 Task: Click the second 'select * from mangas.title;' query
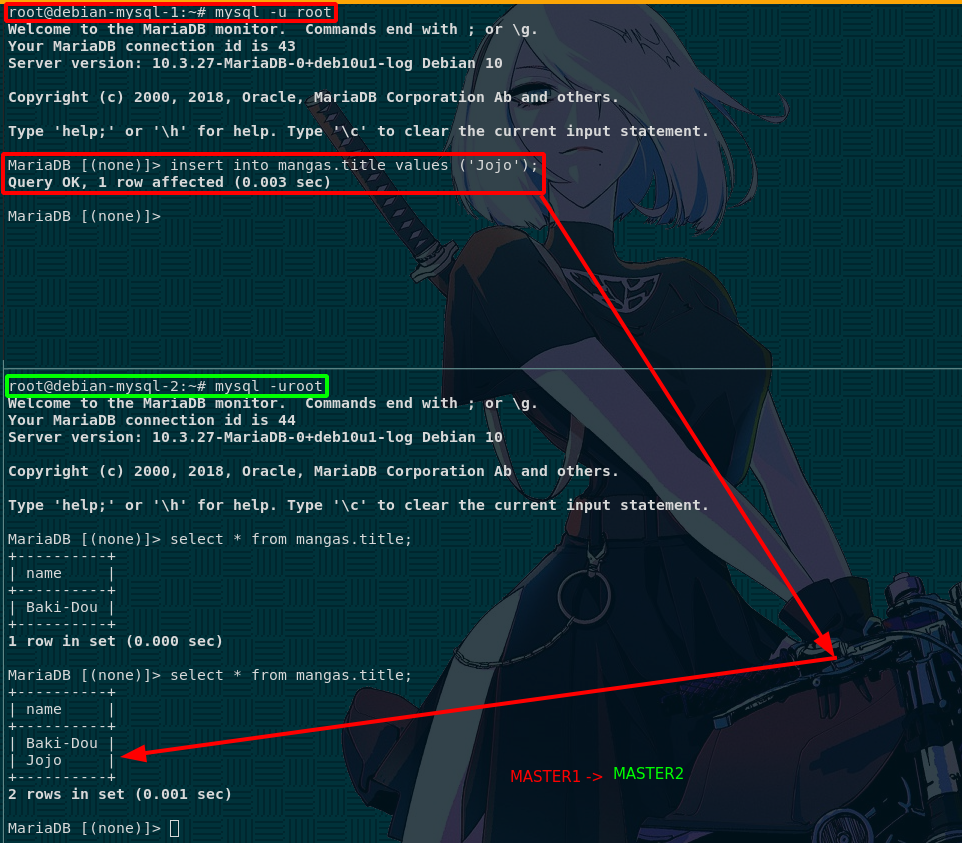tap(291, 676)
